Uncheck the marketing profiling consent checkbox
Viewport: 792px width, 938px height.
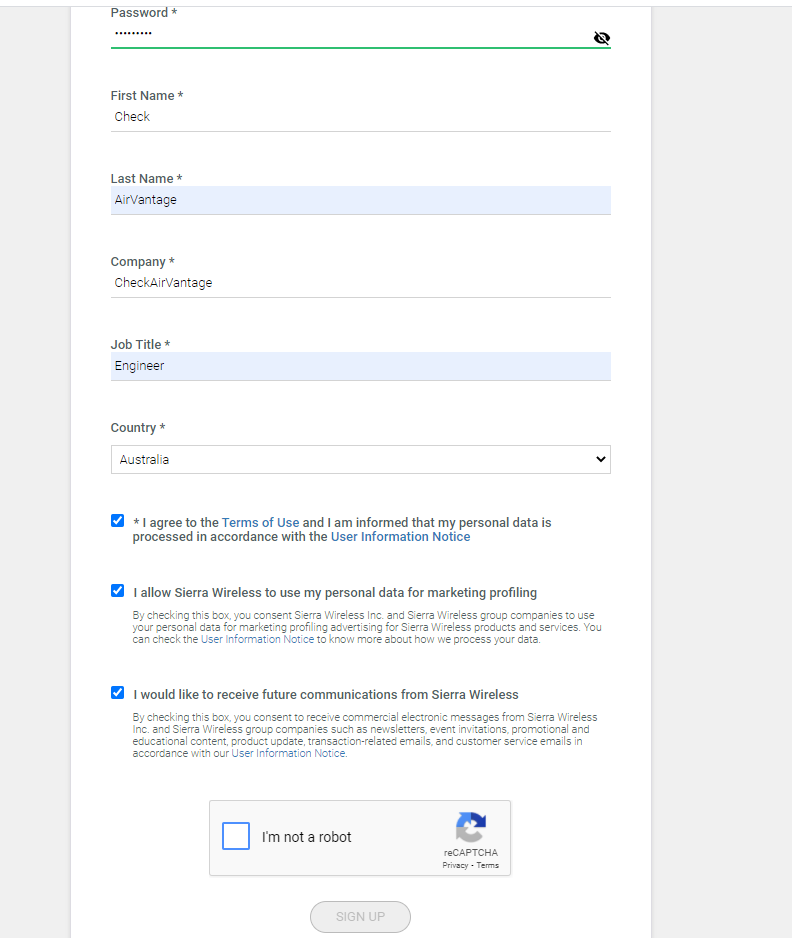tap(117, 590)
